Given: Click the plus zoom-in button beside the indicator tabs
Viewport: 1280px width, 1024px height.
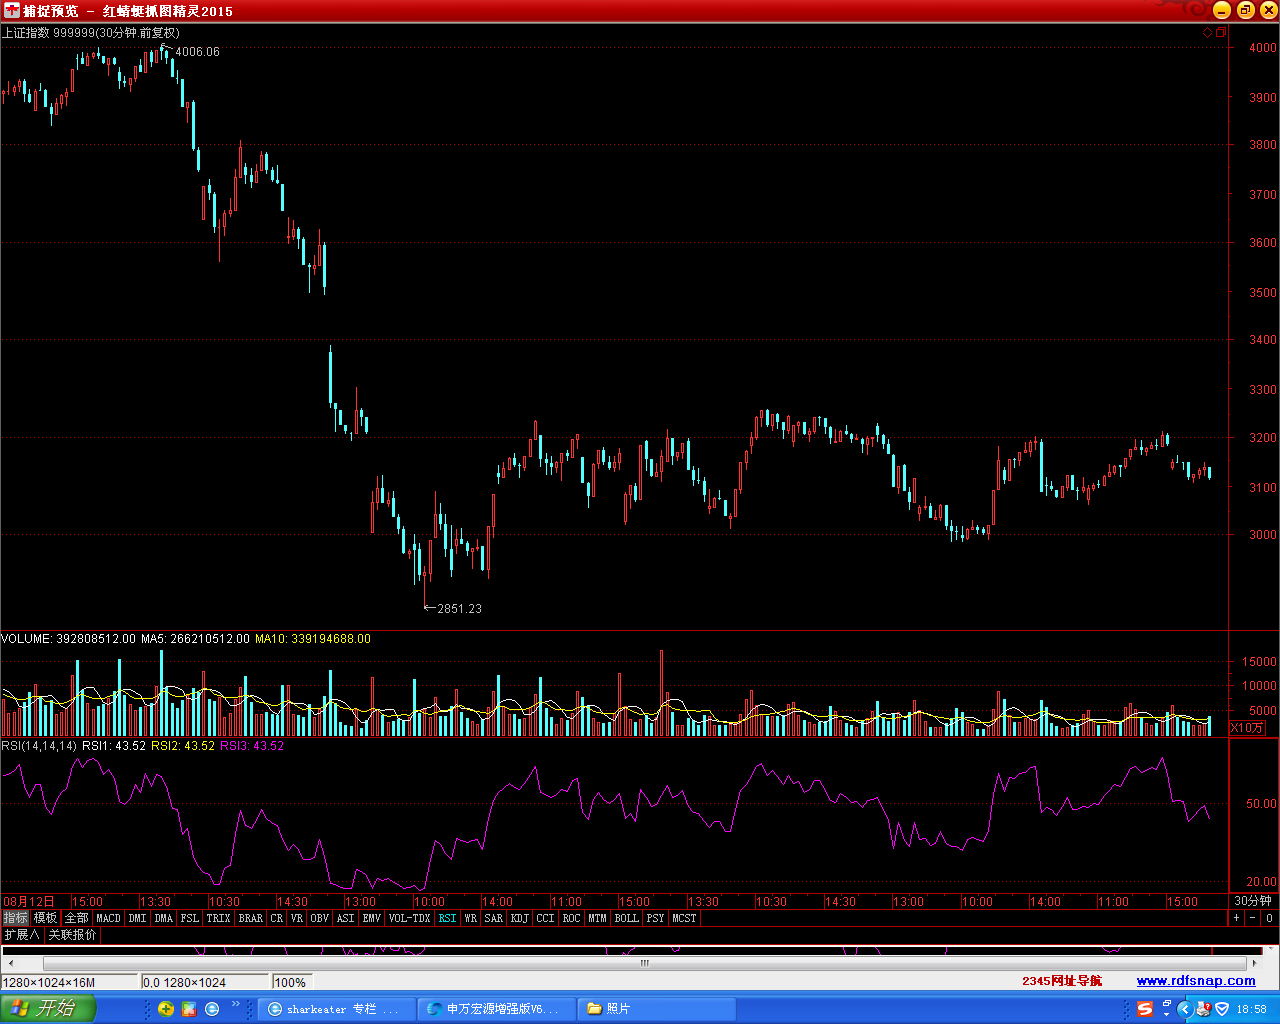Looking at the screenshot, I should 1236,918.
